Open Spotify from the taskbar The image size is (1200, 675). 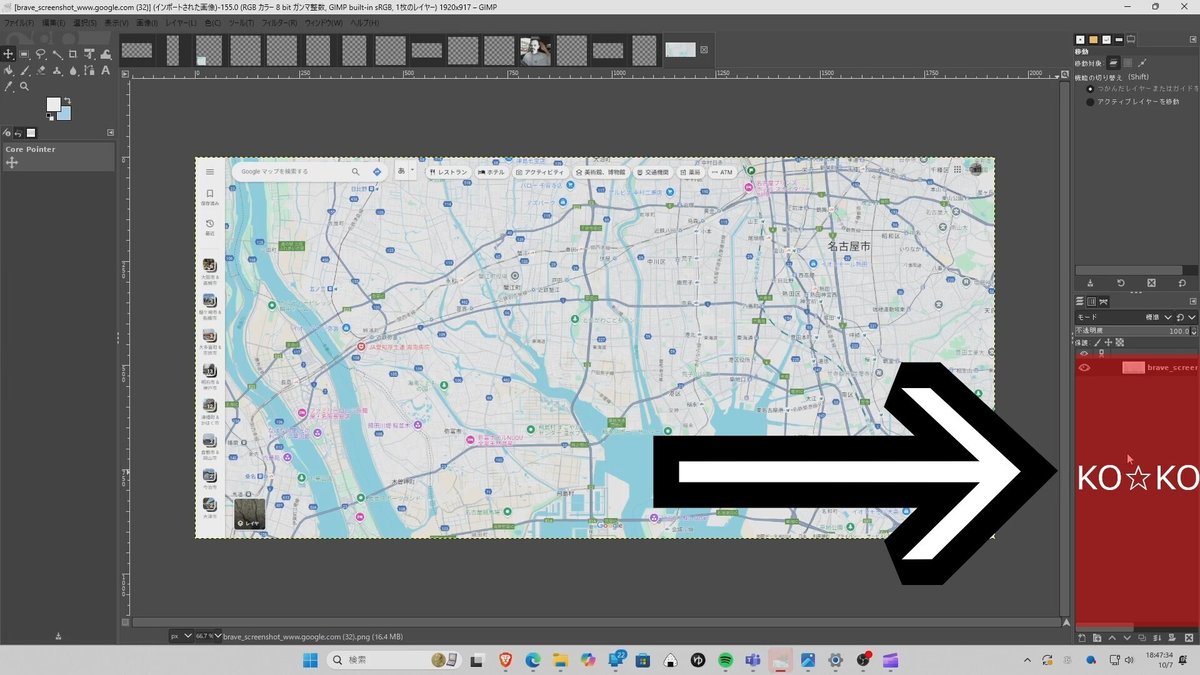[x=726, y=660]
